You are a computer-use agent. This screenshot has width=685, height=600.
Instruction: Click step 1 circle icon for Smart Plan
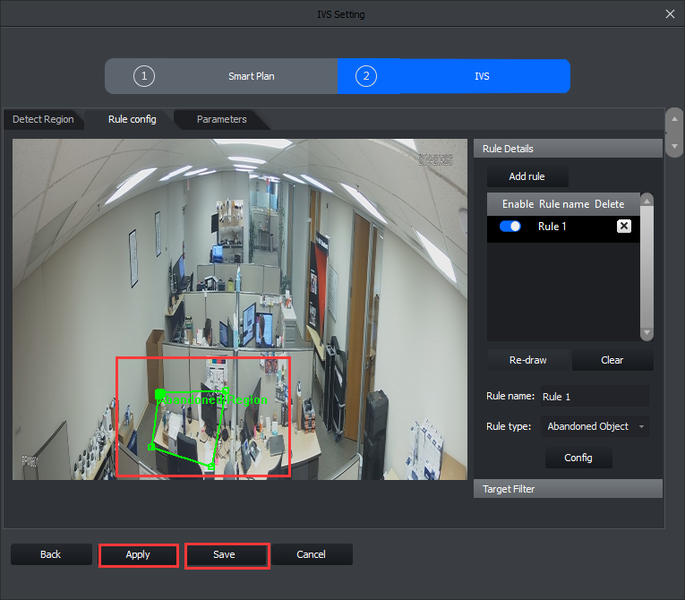tap(145, 76)
